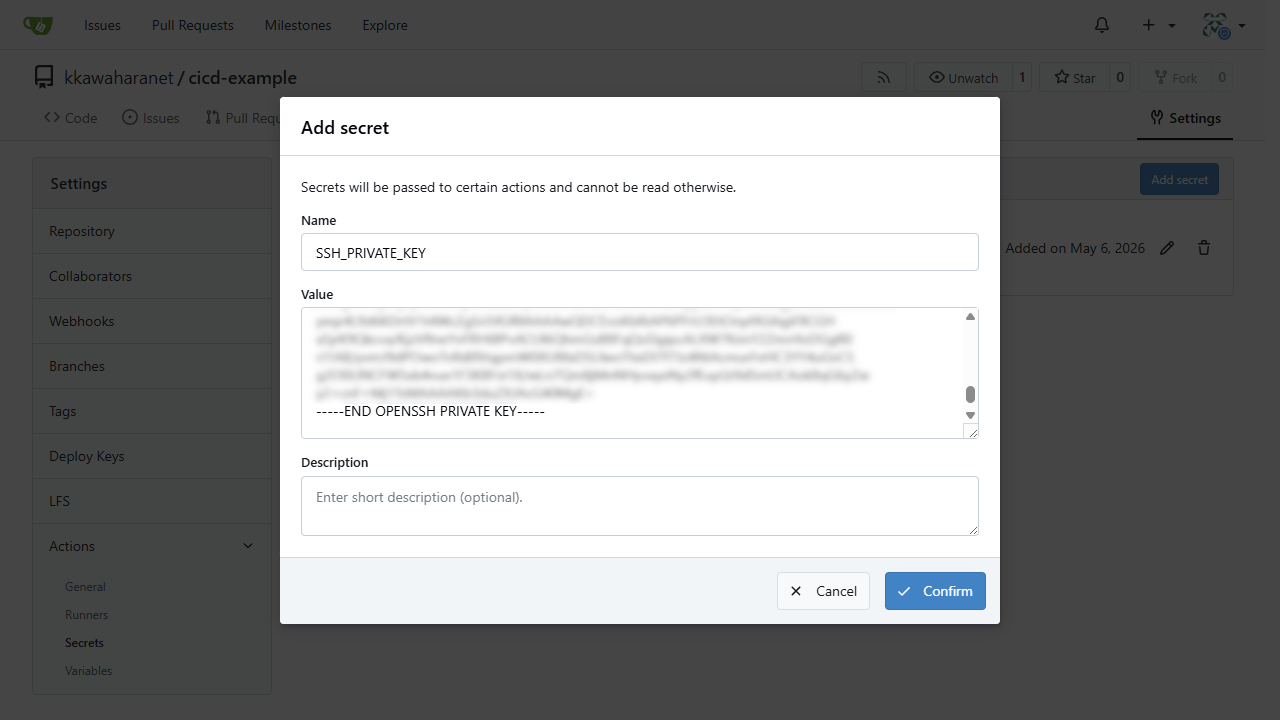Edit the existing secret via pencil icon

[x=1166, y=248]
